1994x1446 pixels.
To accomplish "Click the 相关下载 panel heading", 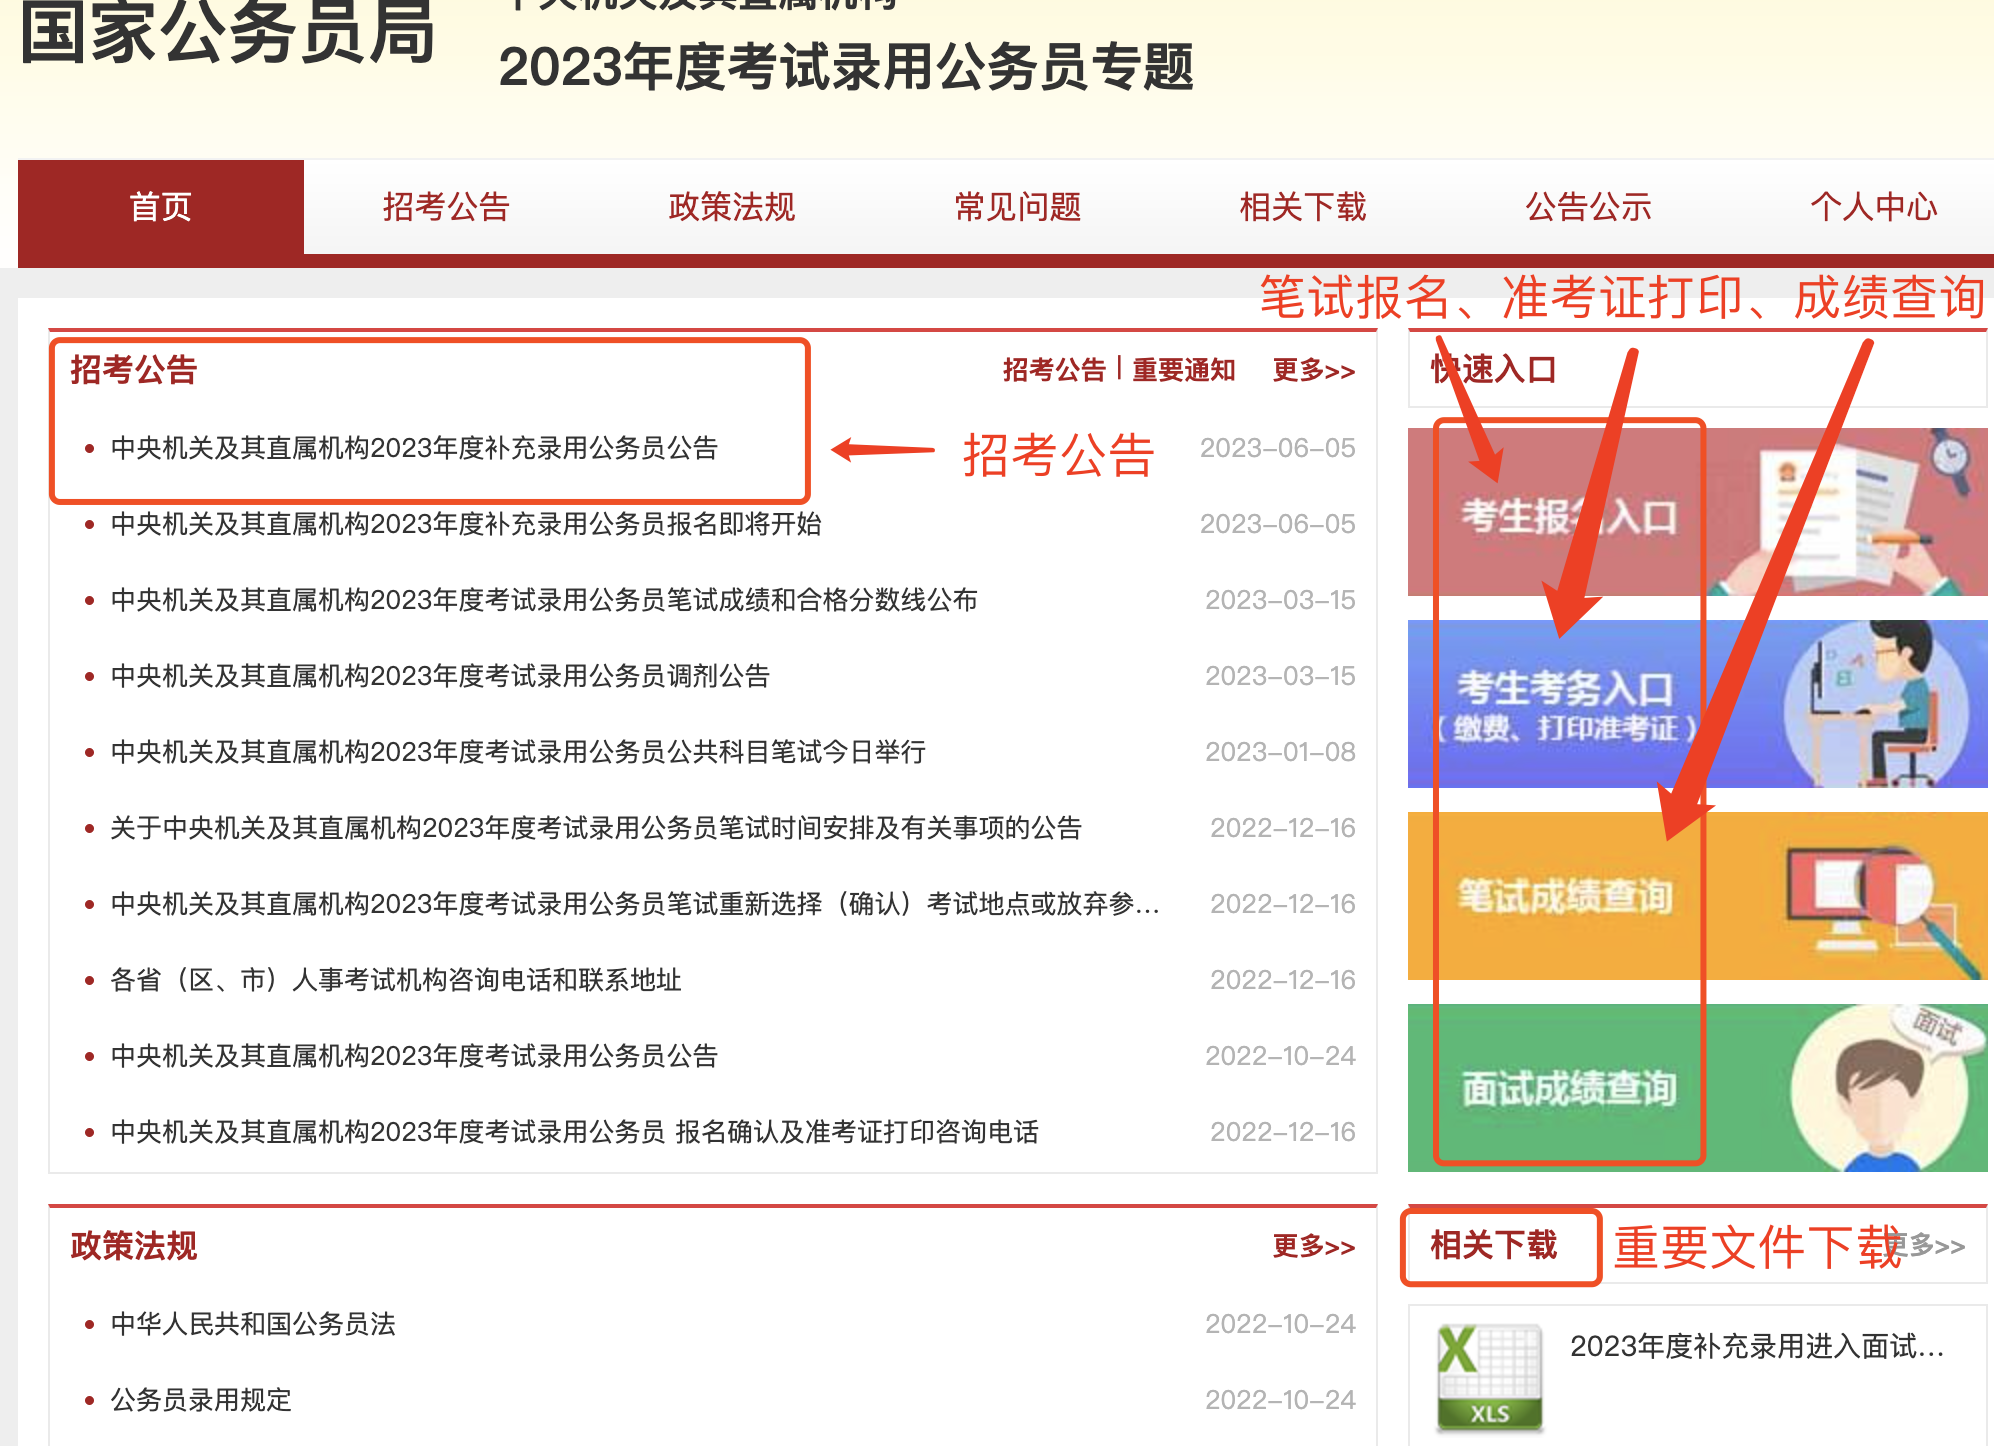I will click(x=1494, y=1246).
